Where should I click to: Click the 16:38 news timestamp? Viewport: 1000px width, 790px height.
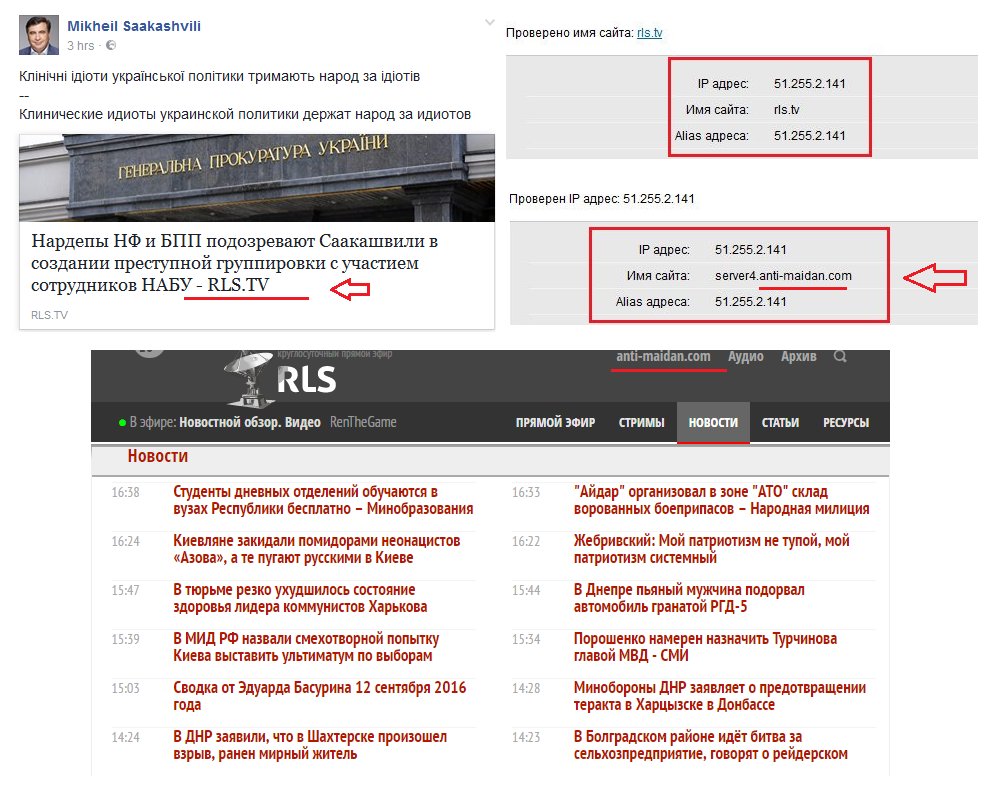click(125, 492)
